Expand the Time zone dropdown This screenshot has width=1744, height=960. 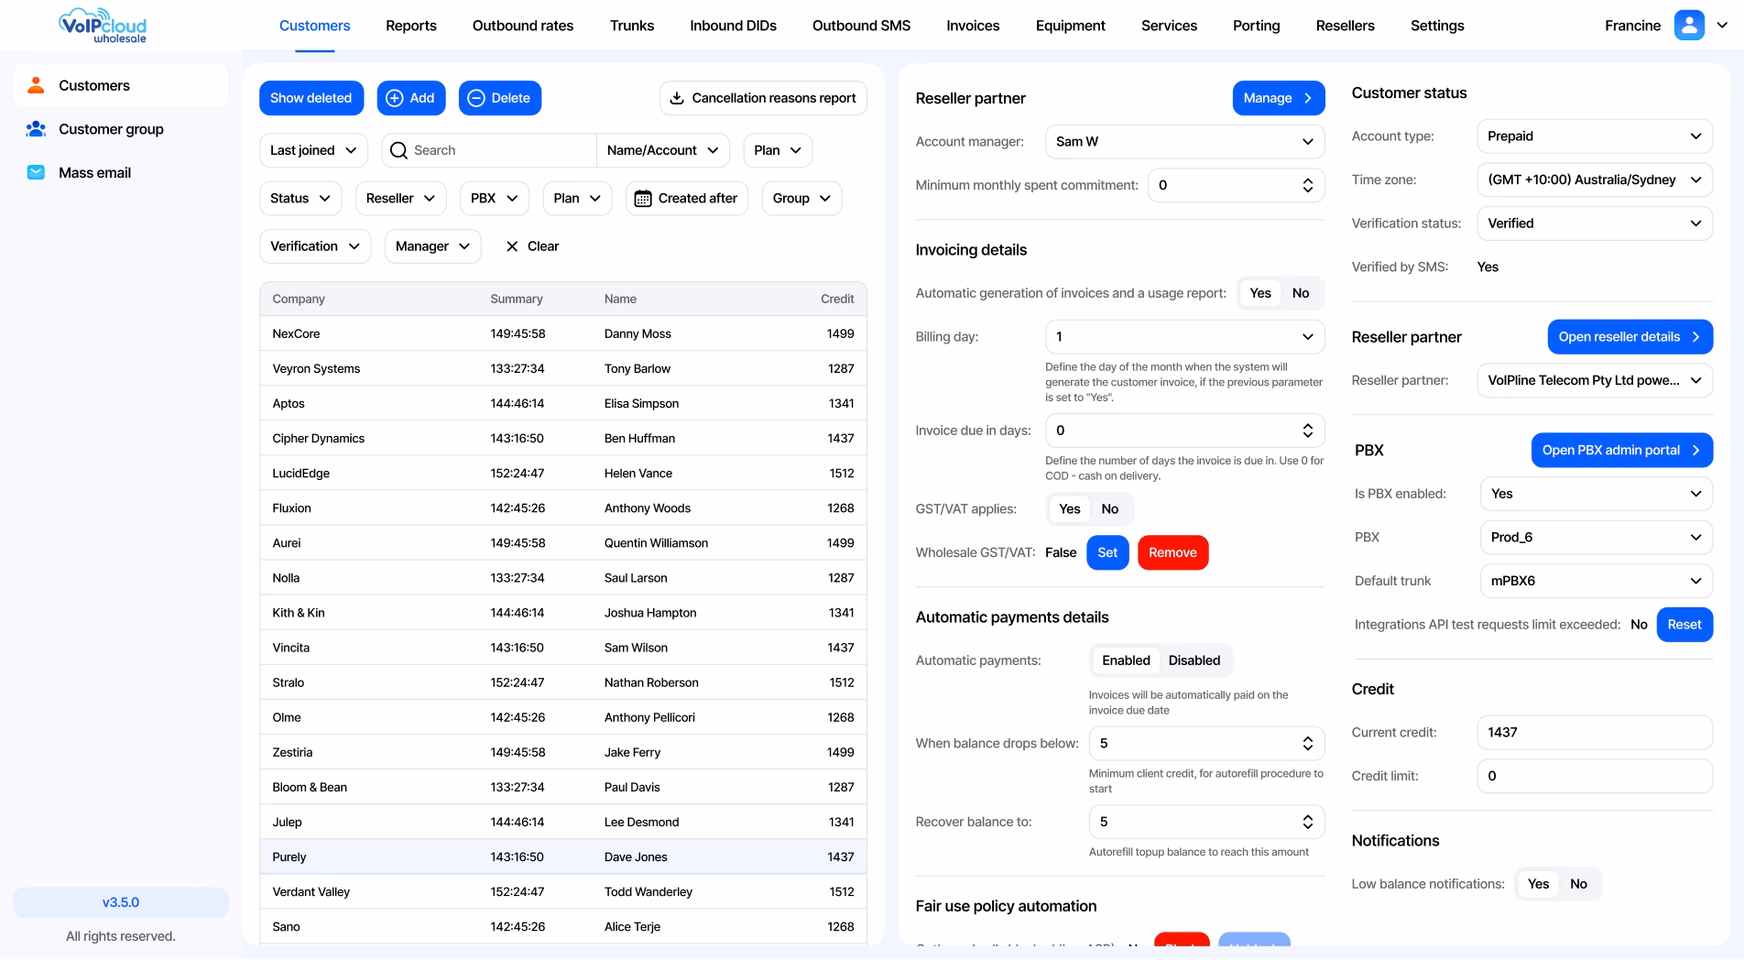(x=1594, y=180)
